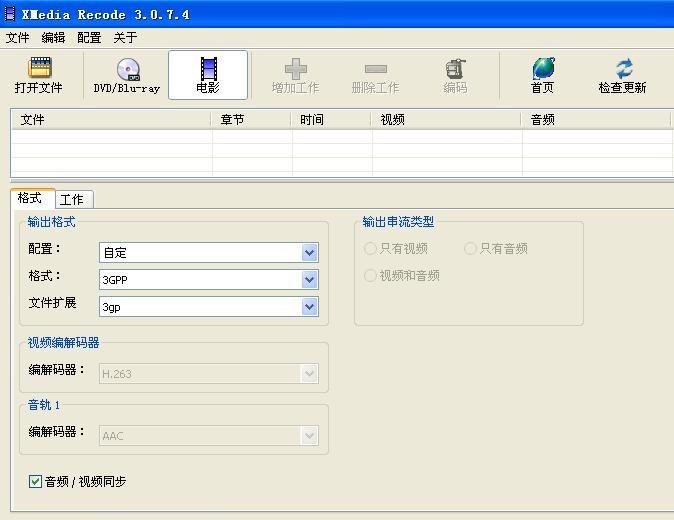Click the 打开文件 (Open File) icon
The image size is (674, 520).
tap(39, 69)
